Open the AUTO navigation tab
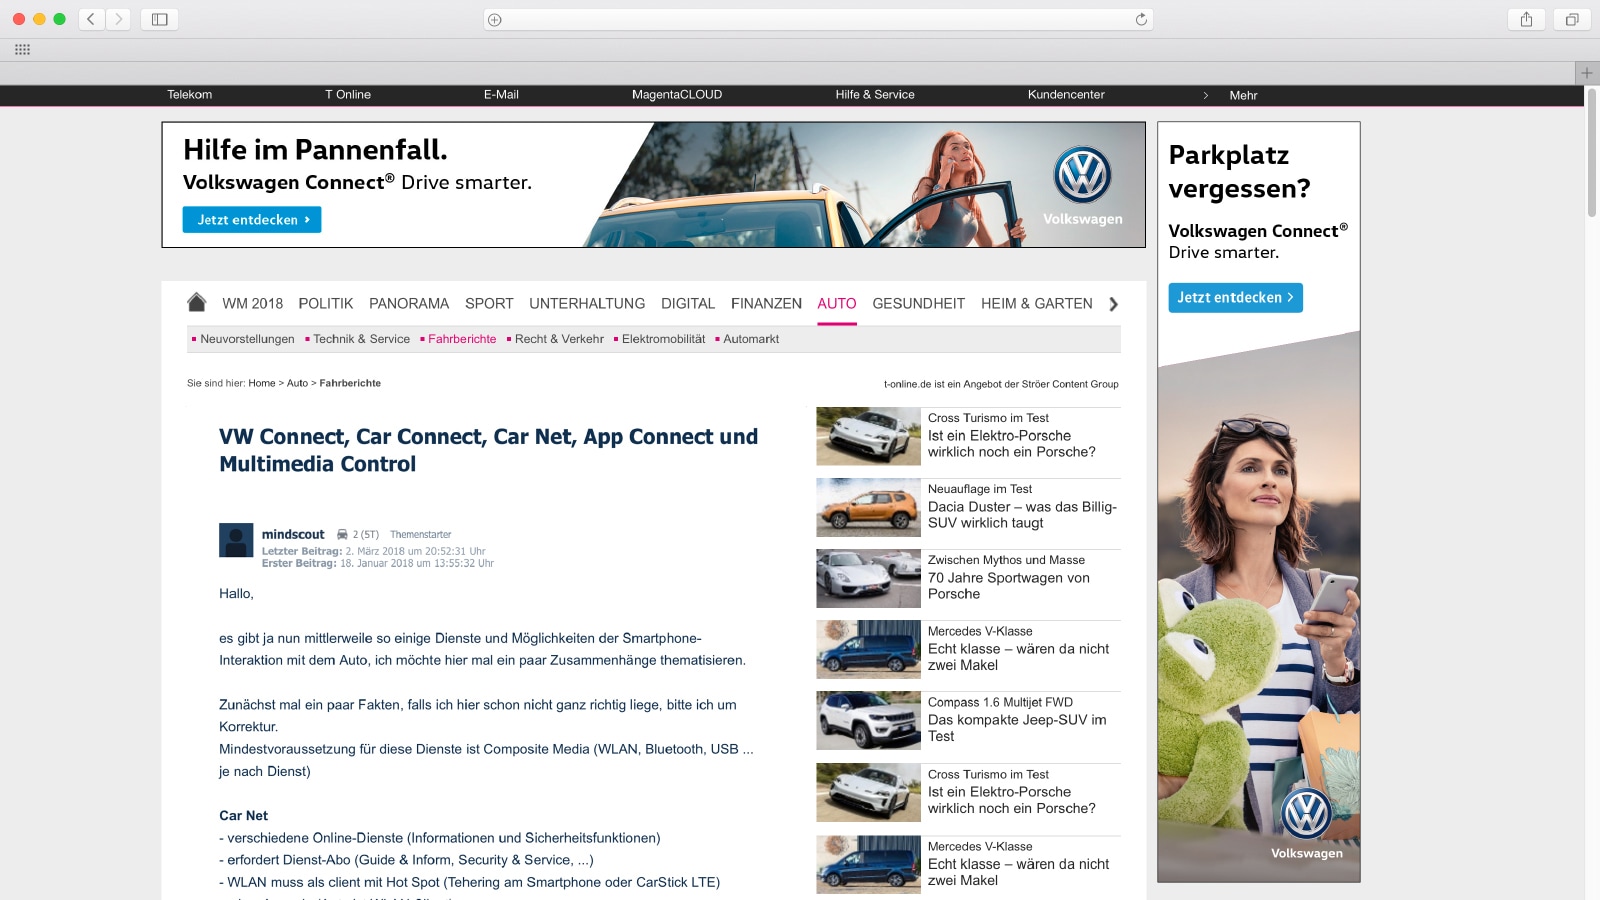 coord(836,303)
